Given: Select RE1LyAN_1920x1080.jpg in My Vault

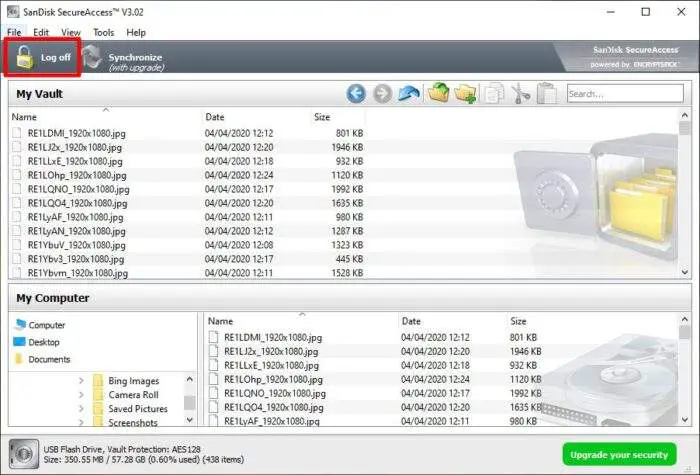Looking at the screenshot, I should 76,231.
